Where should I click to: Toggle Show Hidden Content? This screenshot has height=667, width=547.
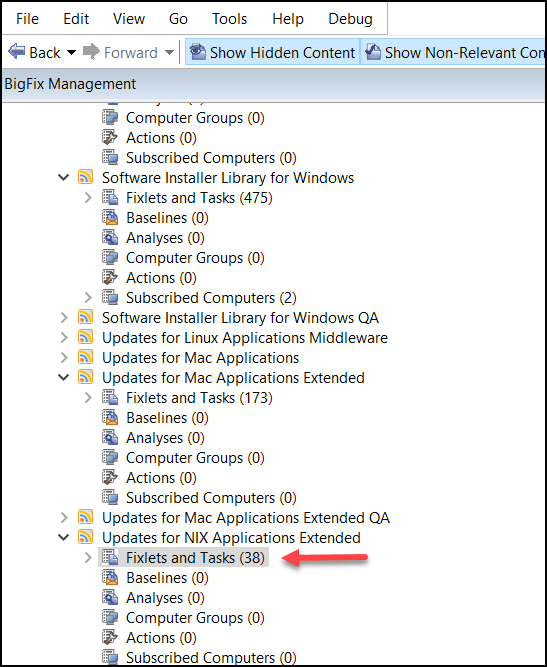[x=272, y=52]
